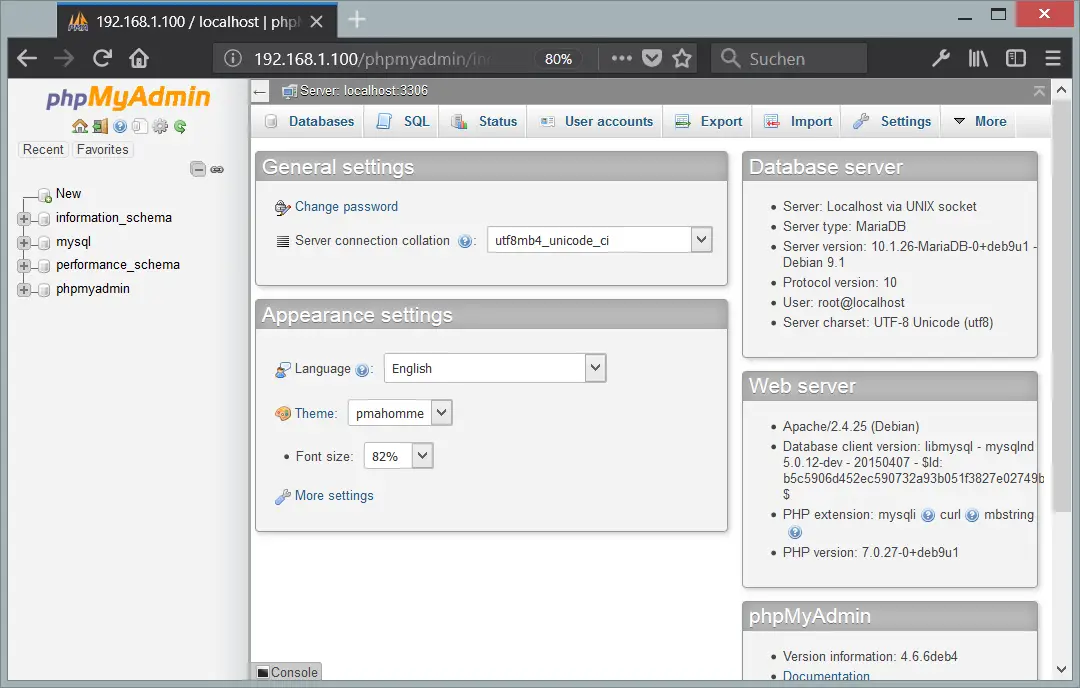Click the page scrollbar down arrow

[x=1061, y=669]
